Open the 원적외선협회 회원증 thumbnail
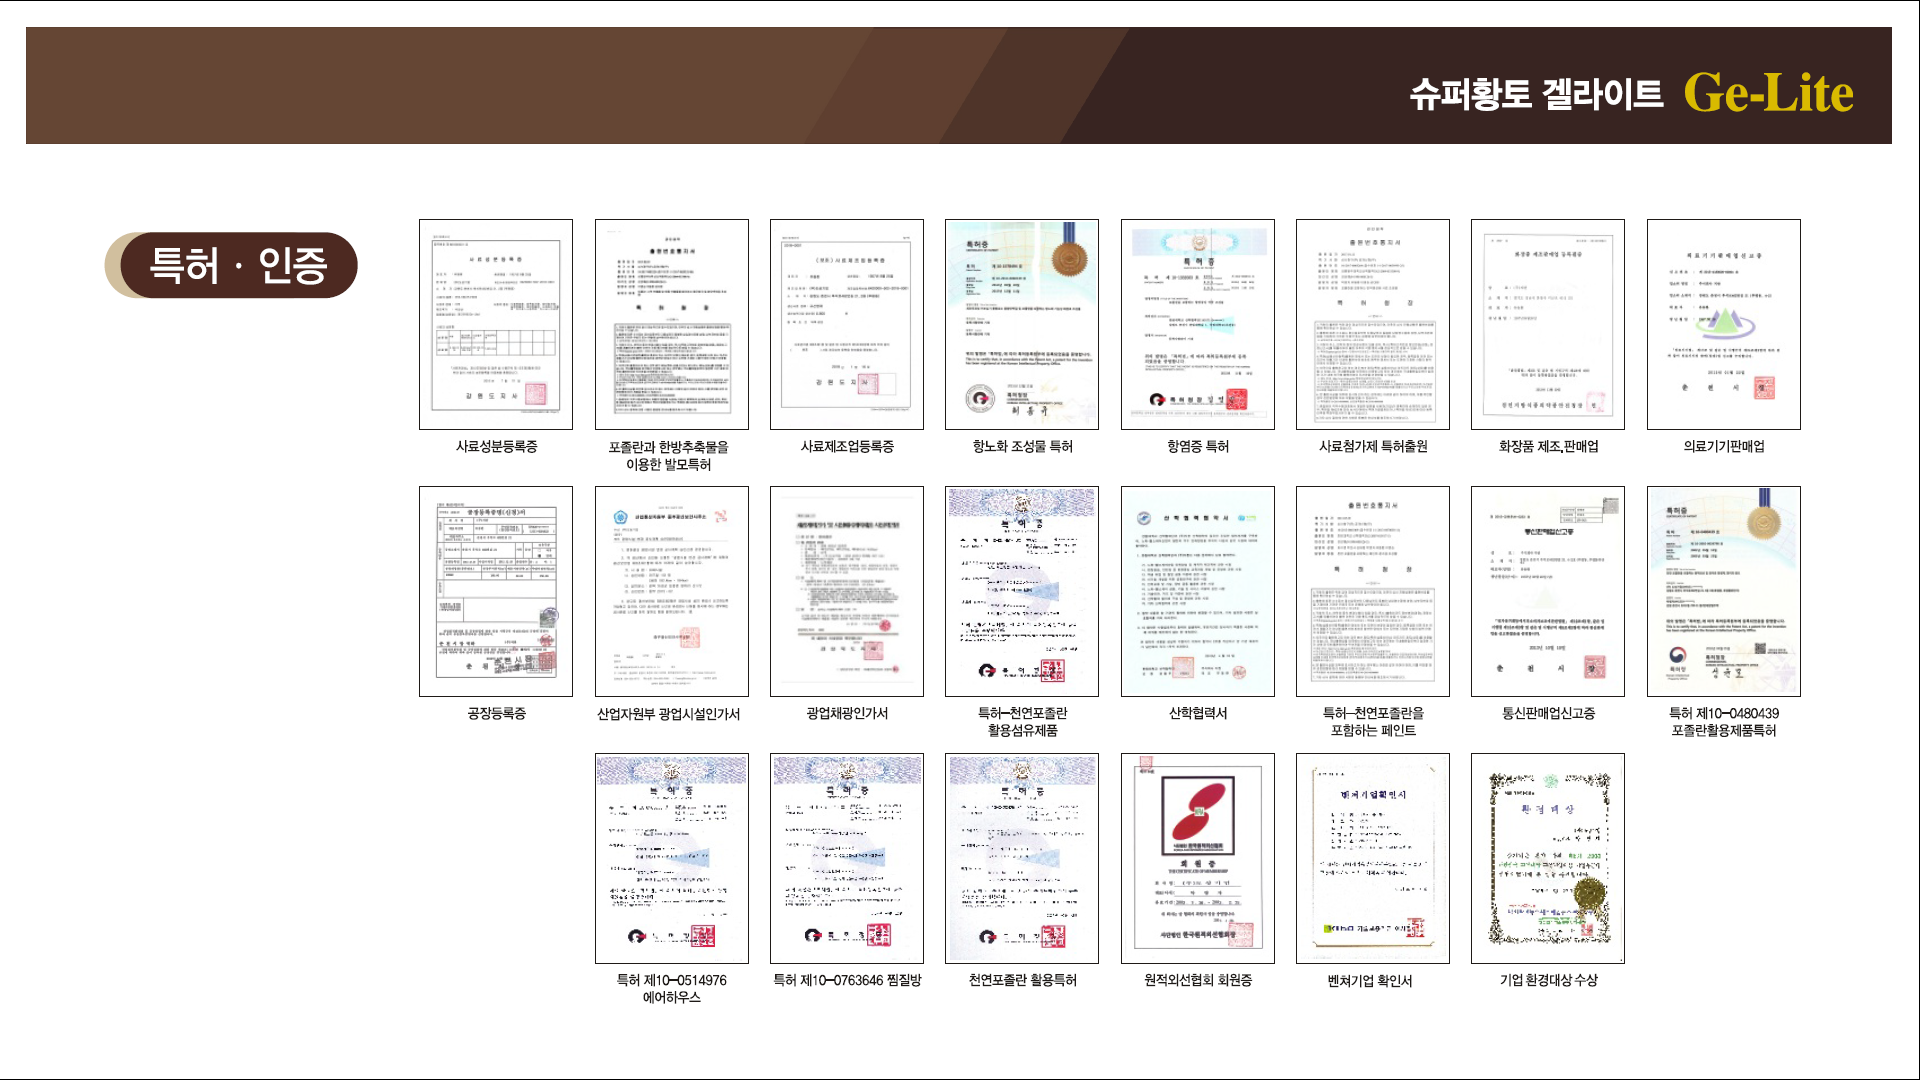 pos(1198,859)
